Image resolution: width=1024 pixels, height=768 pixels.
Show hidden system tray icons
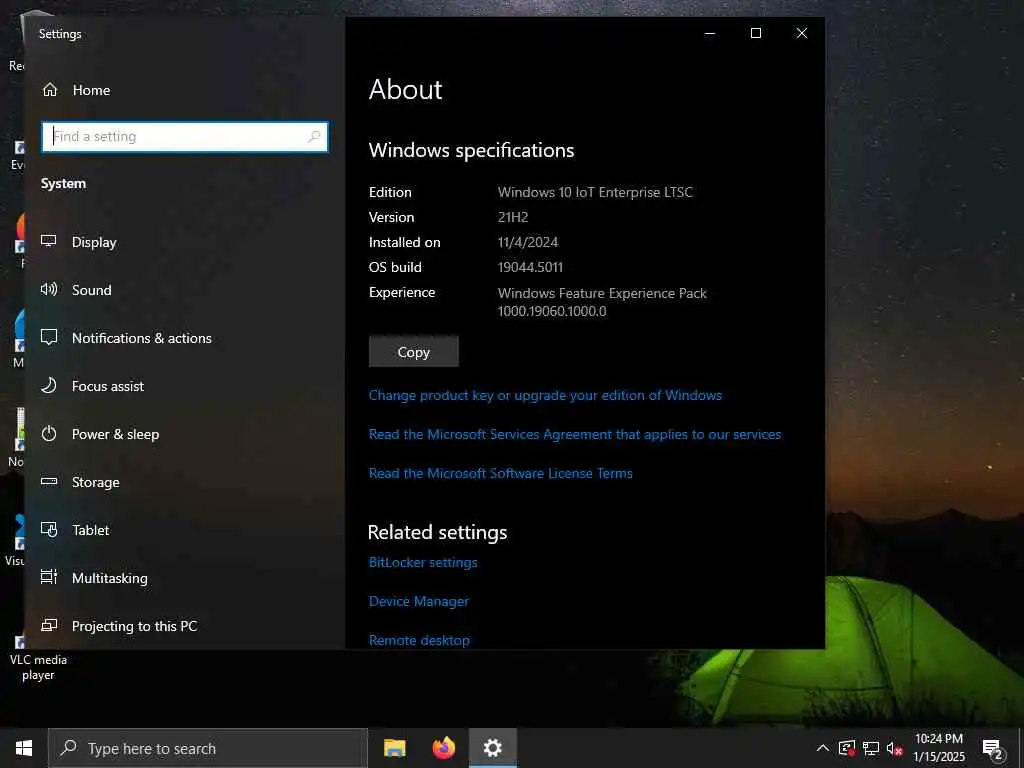coord(823,748)
